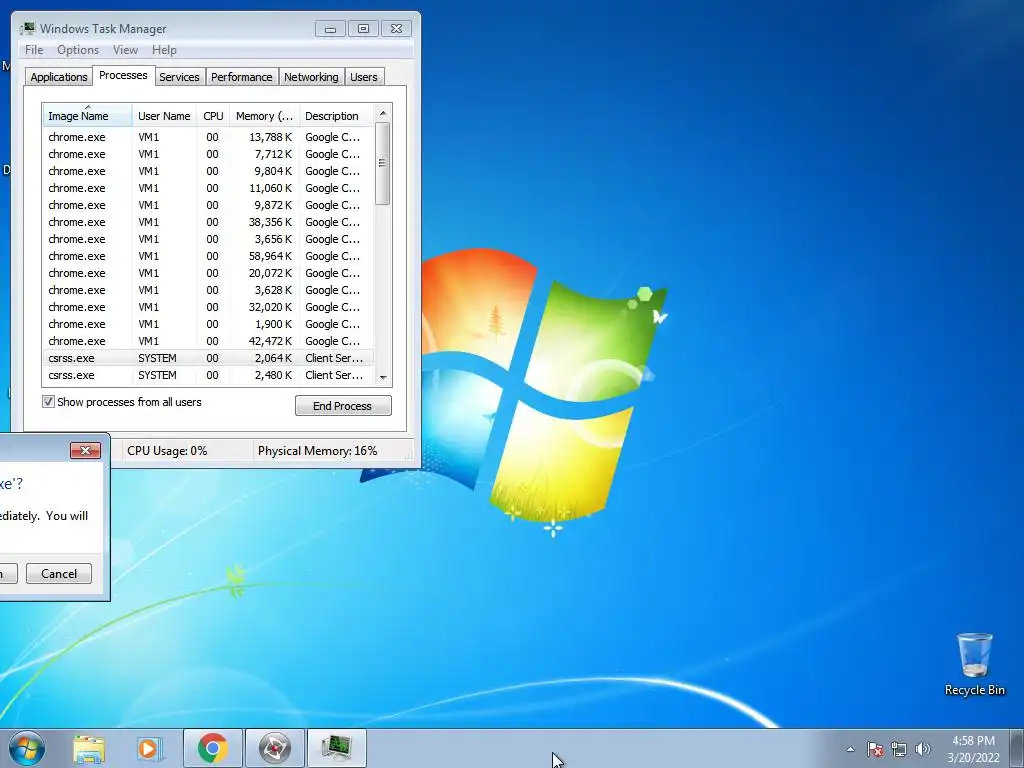Viewport: 1024px width, 768px height.
Task: Launch Windows Media Player from the taskbar
Action: 150,748
